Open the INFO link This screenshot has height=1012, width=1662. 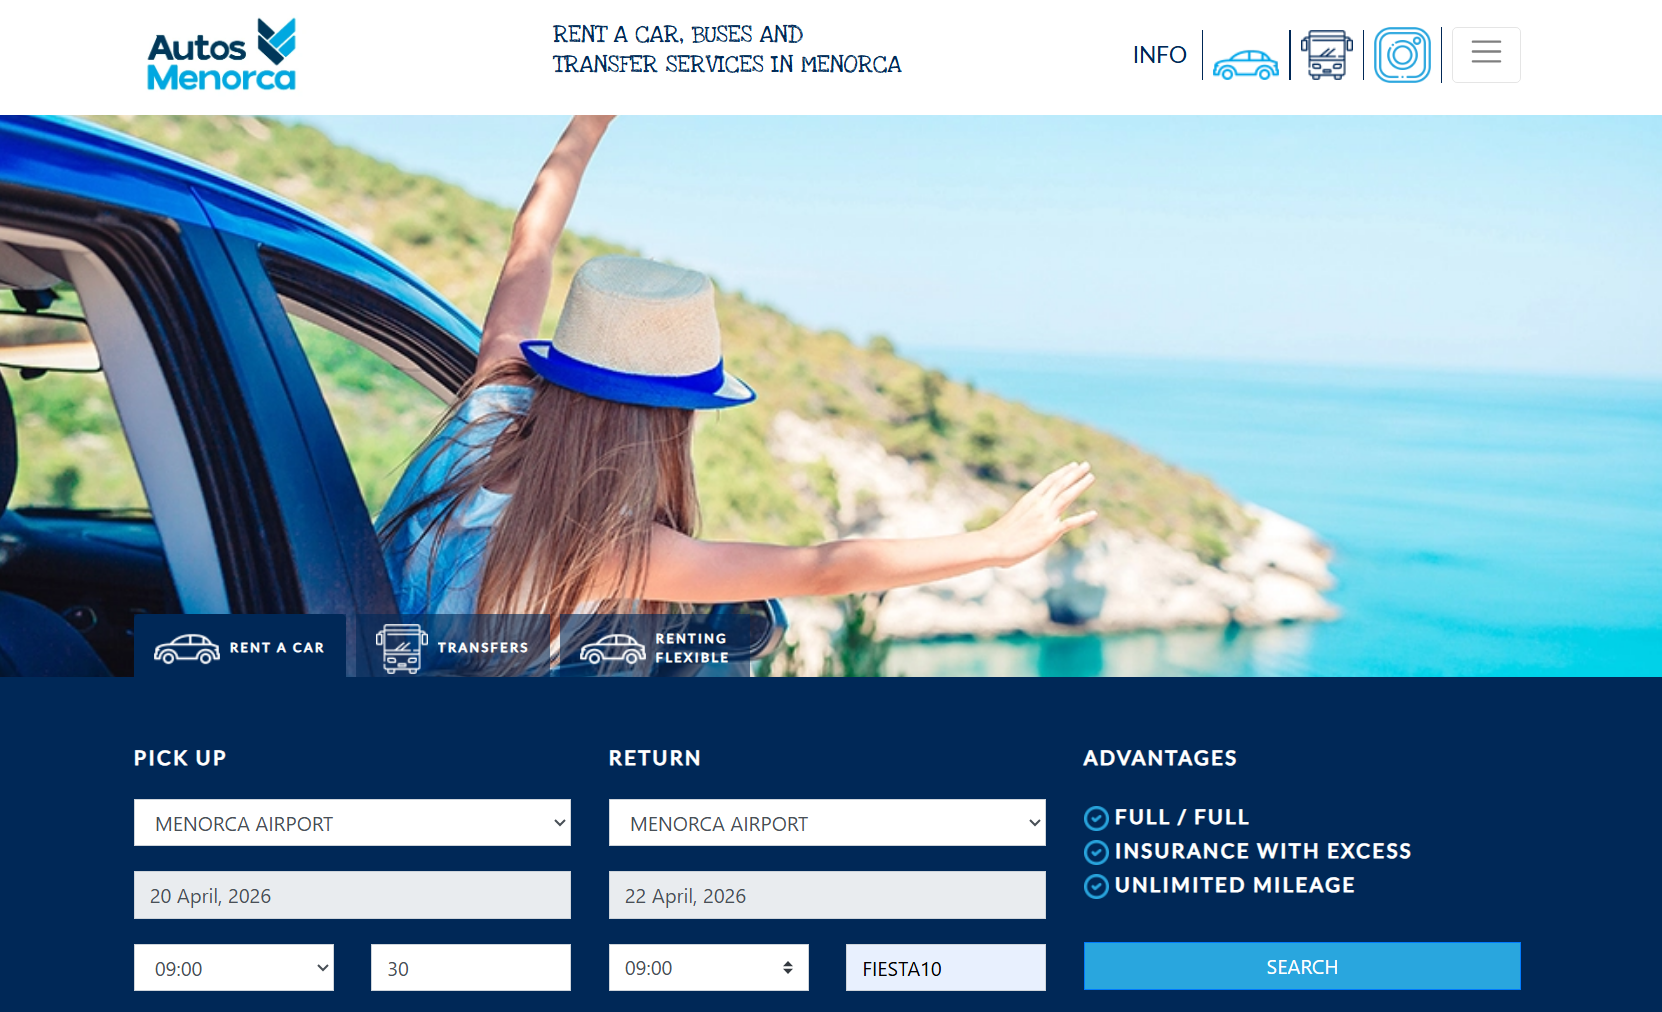click(1159, 54)
